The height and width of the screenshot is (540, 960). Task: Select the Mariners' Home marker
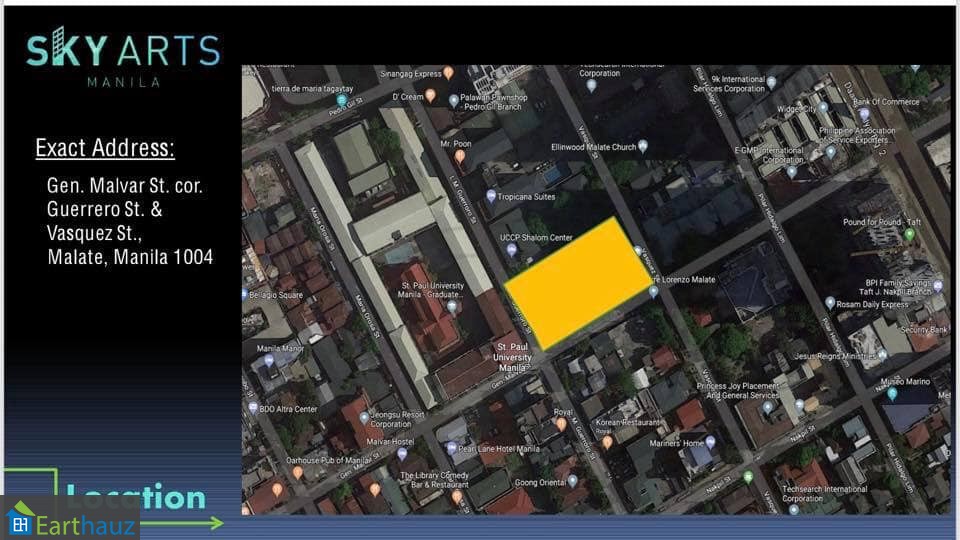[710, 442]
